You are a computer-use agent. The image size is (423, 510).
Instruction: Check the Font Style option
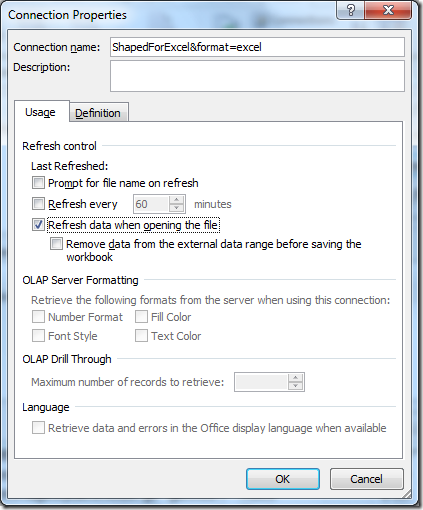38,336
